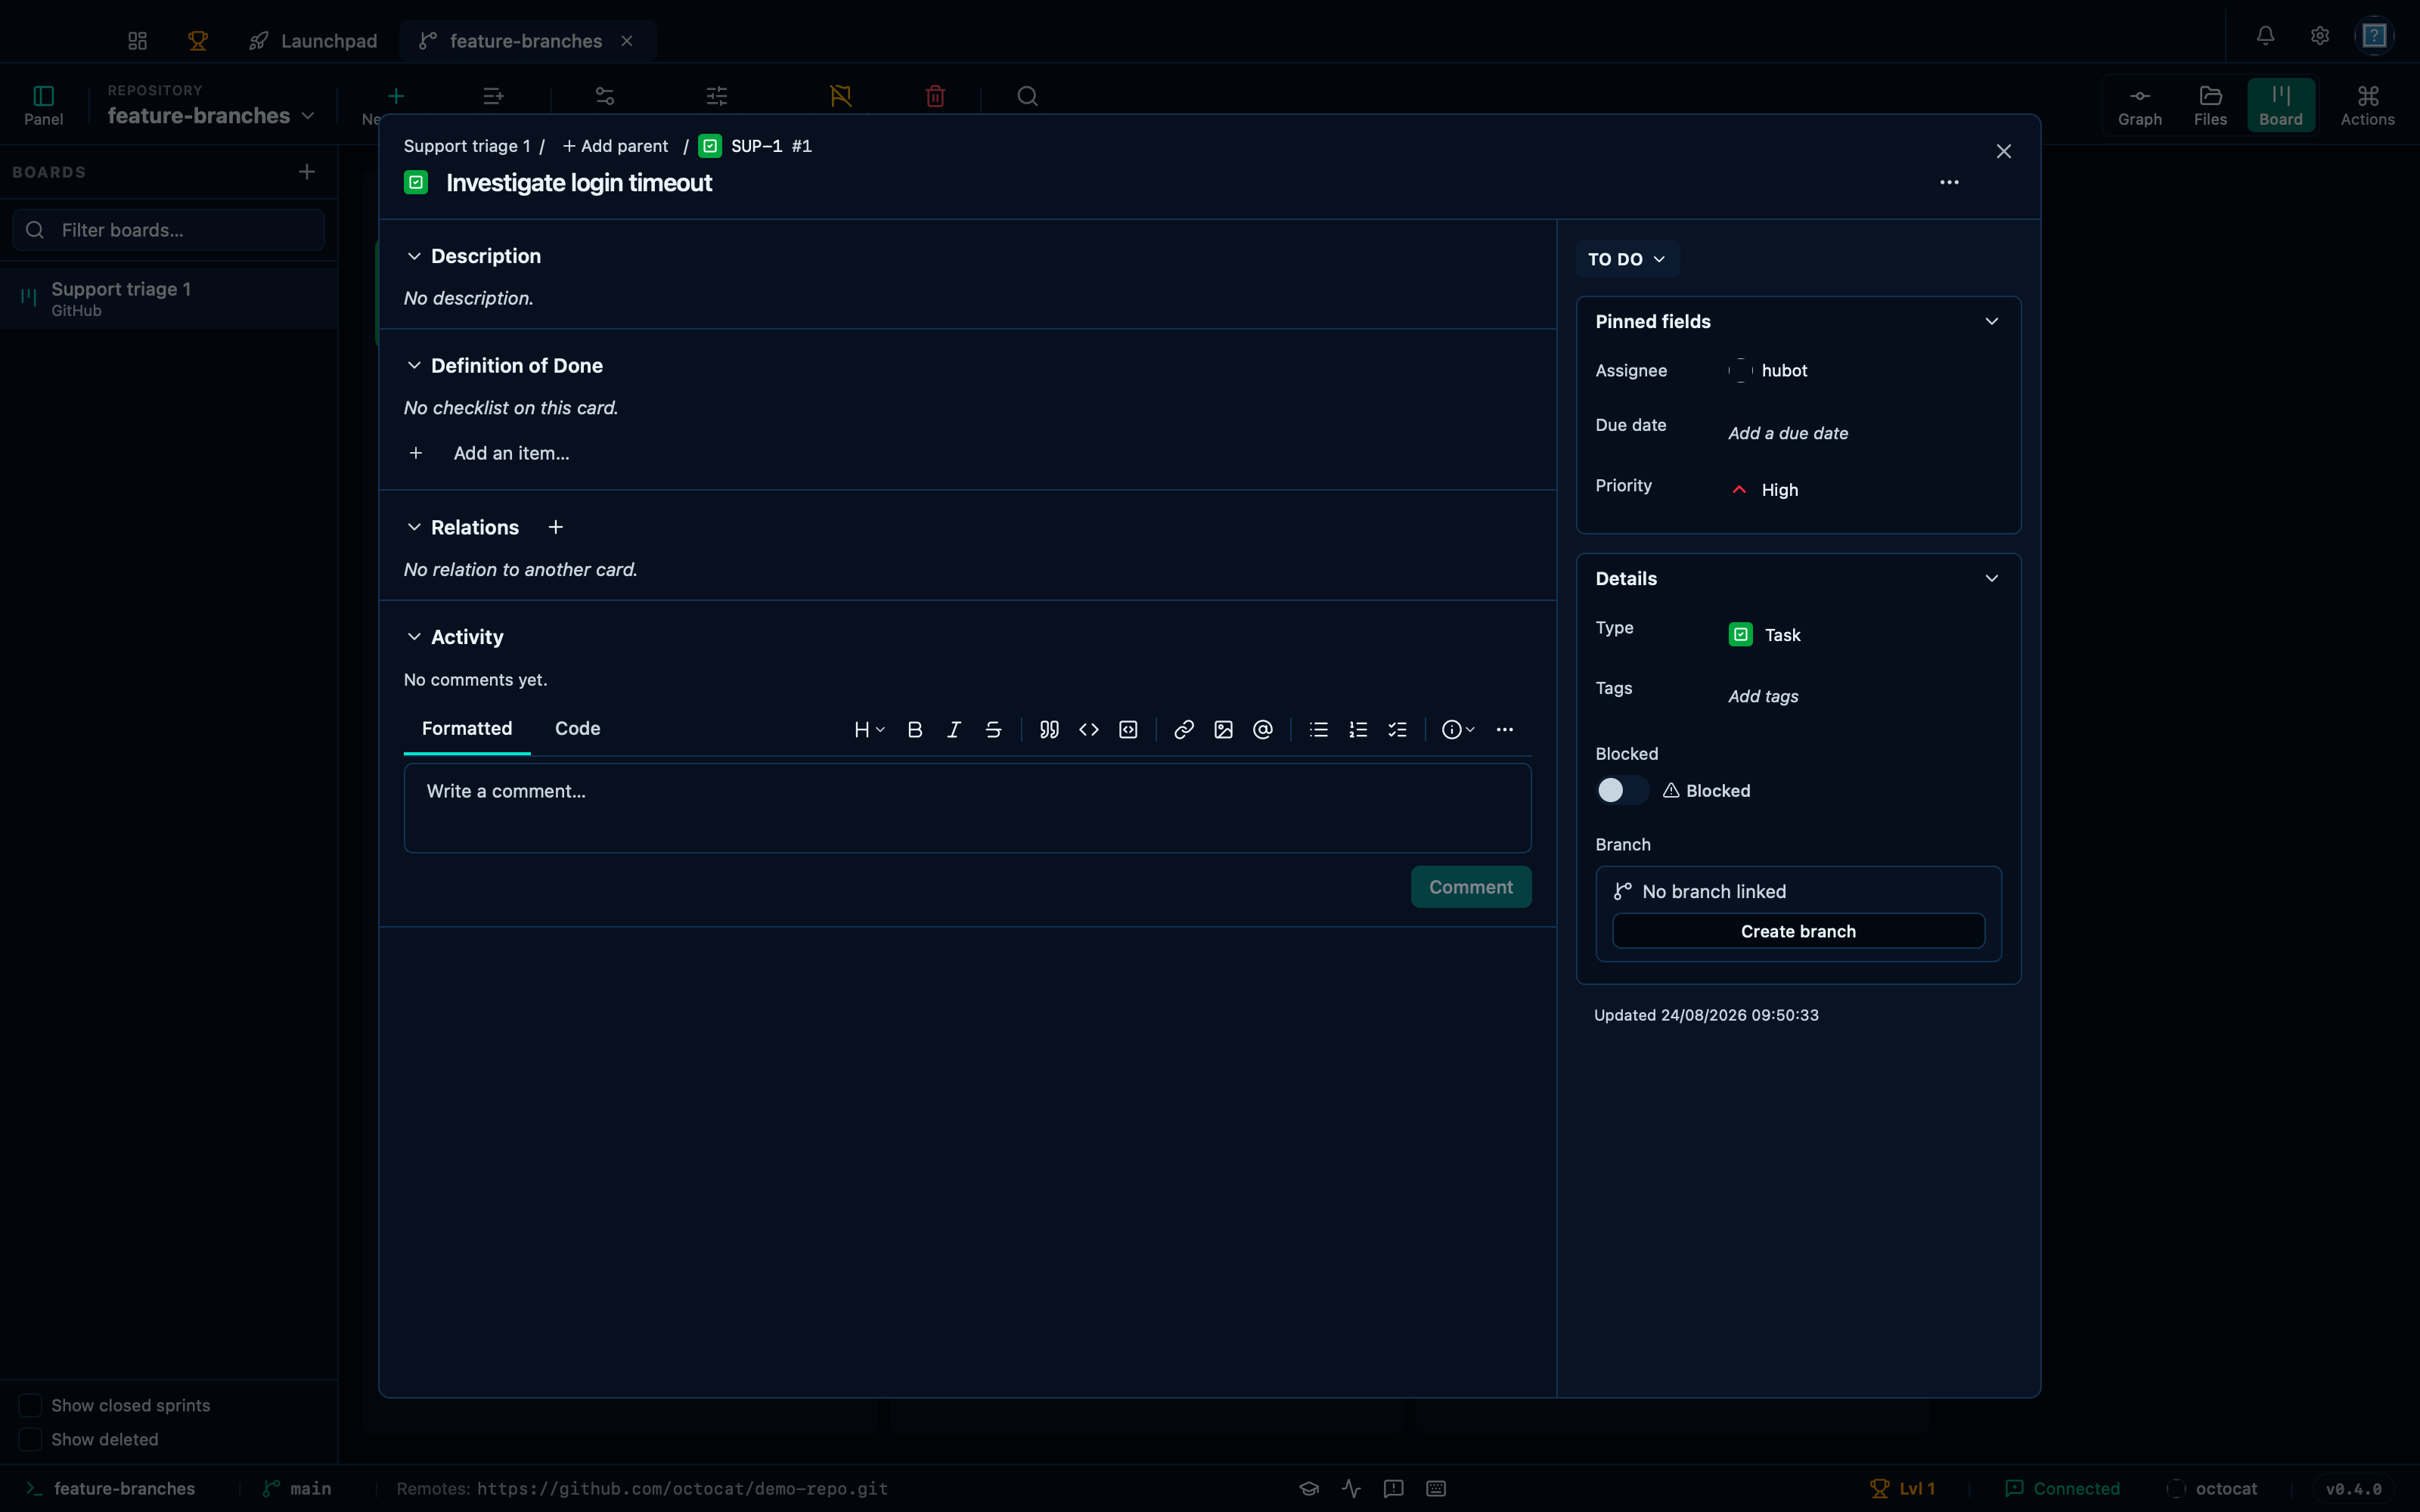Close the card detail dialog

(x=2004, y=151)
